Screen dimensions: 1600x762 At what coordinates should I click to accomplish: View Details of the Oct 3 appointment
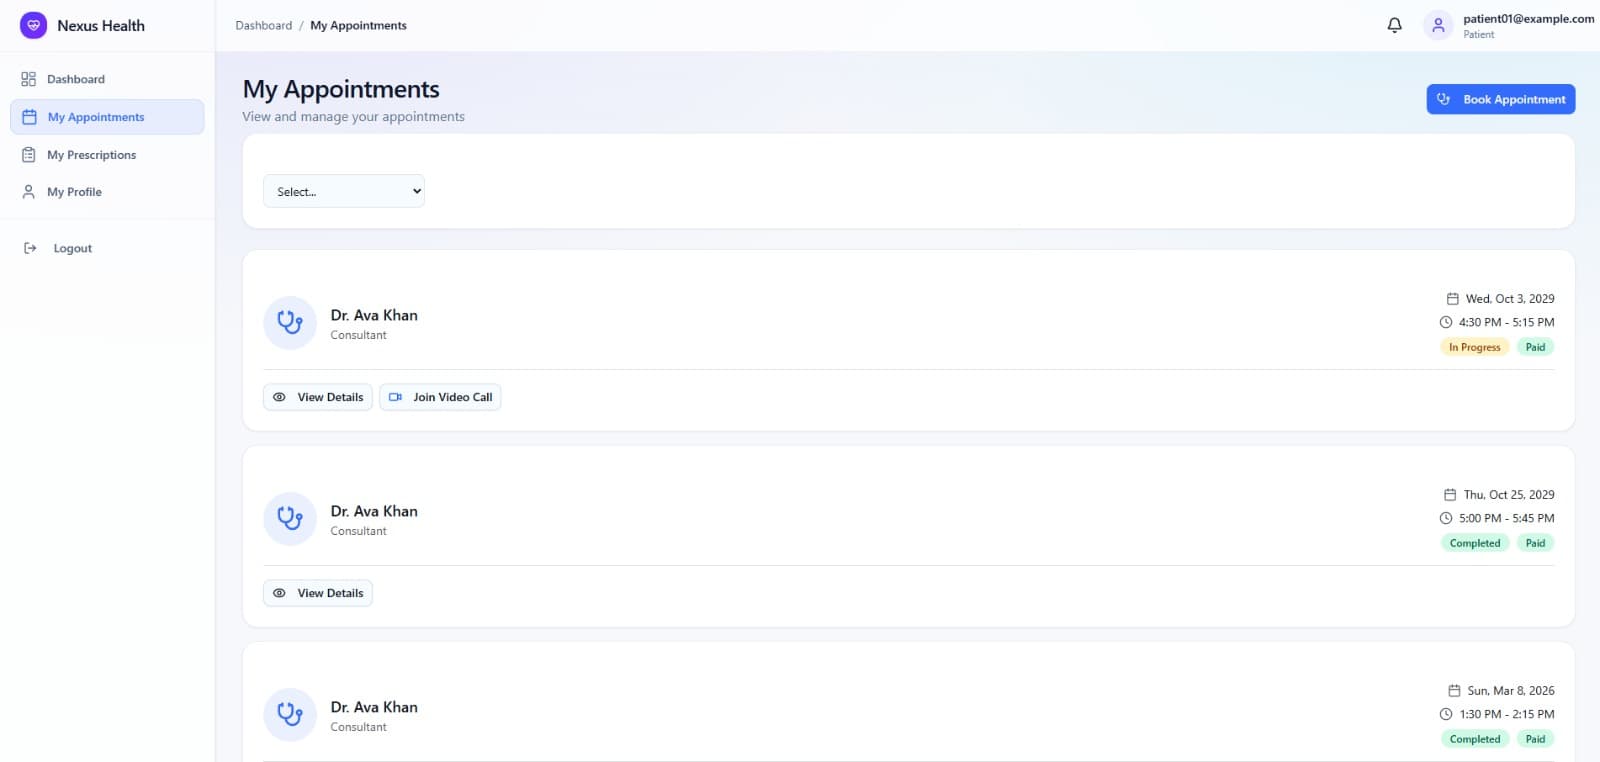tap(318, 397)
